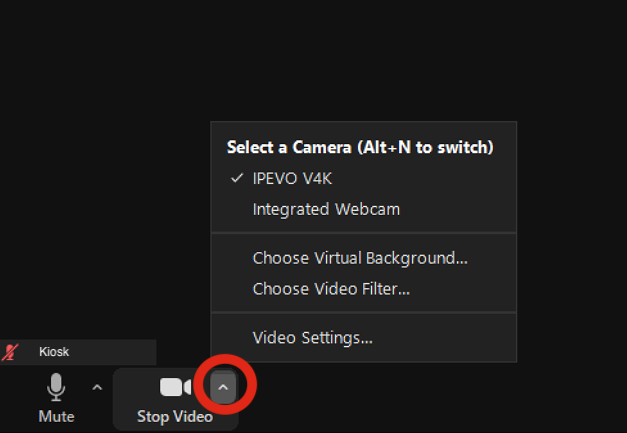This screenshot has width=627, height=433.
Task: Open Choose Video Filter option
Action: coord(363,289)
